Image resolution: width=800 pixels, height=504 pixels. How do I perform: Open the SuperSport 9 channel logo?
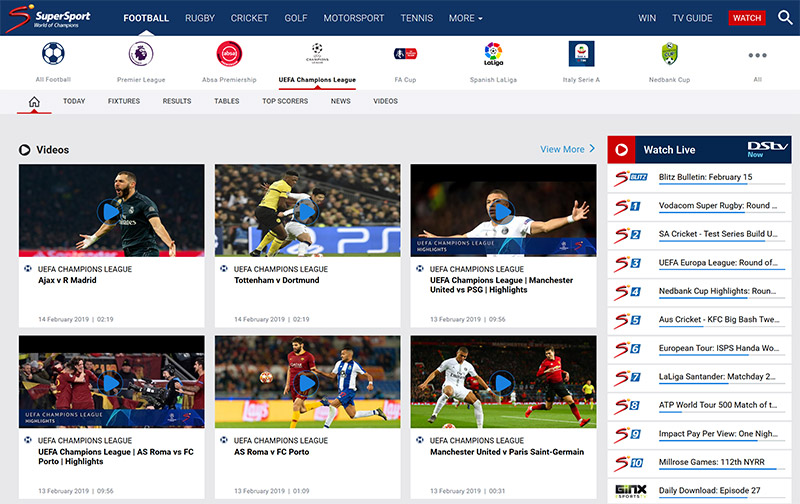627,435
